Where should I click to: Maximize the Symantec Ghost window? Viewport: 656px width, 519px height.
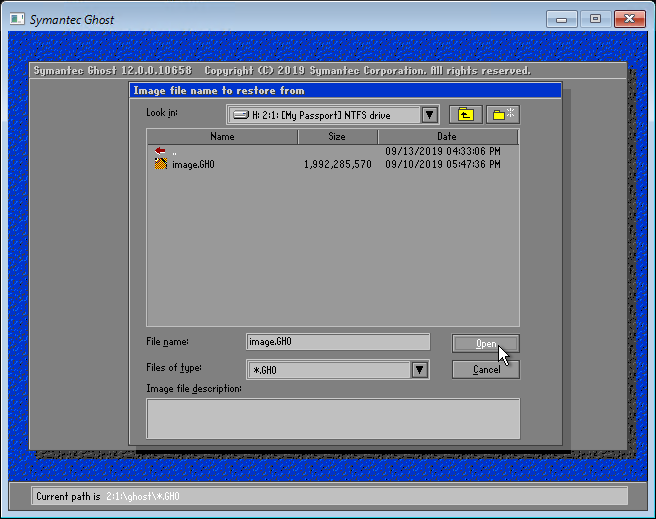tap(595, 19)
